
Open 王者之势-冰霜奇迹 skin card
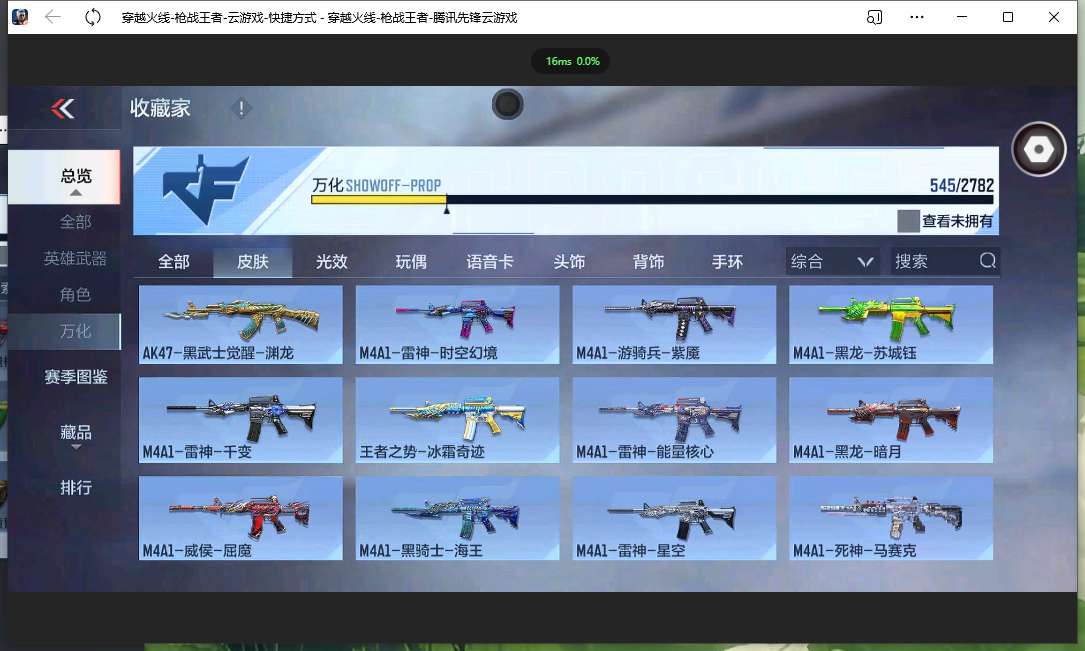(457, 420)
